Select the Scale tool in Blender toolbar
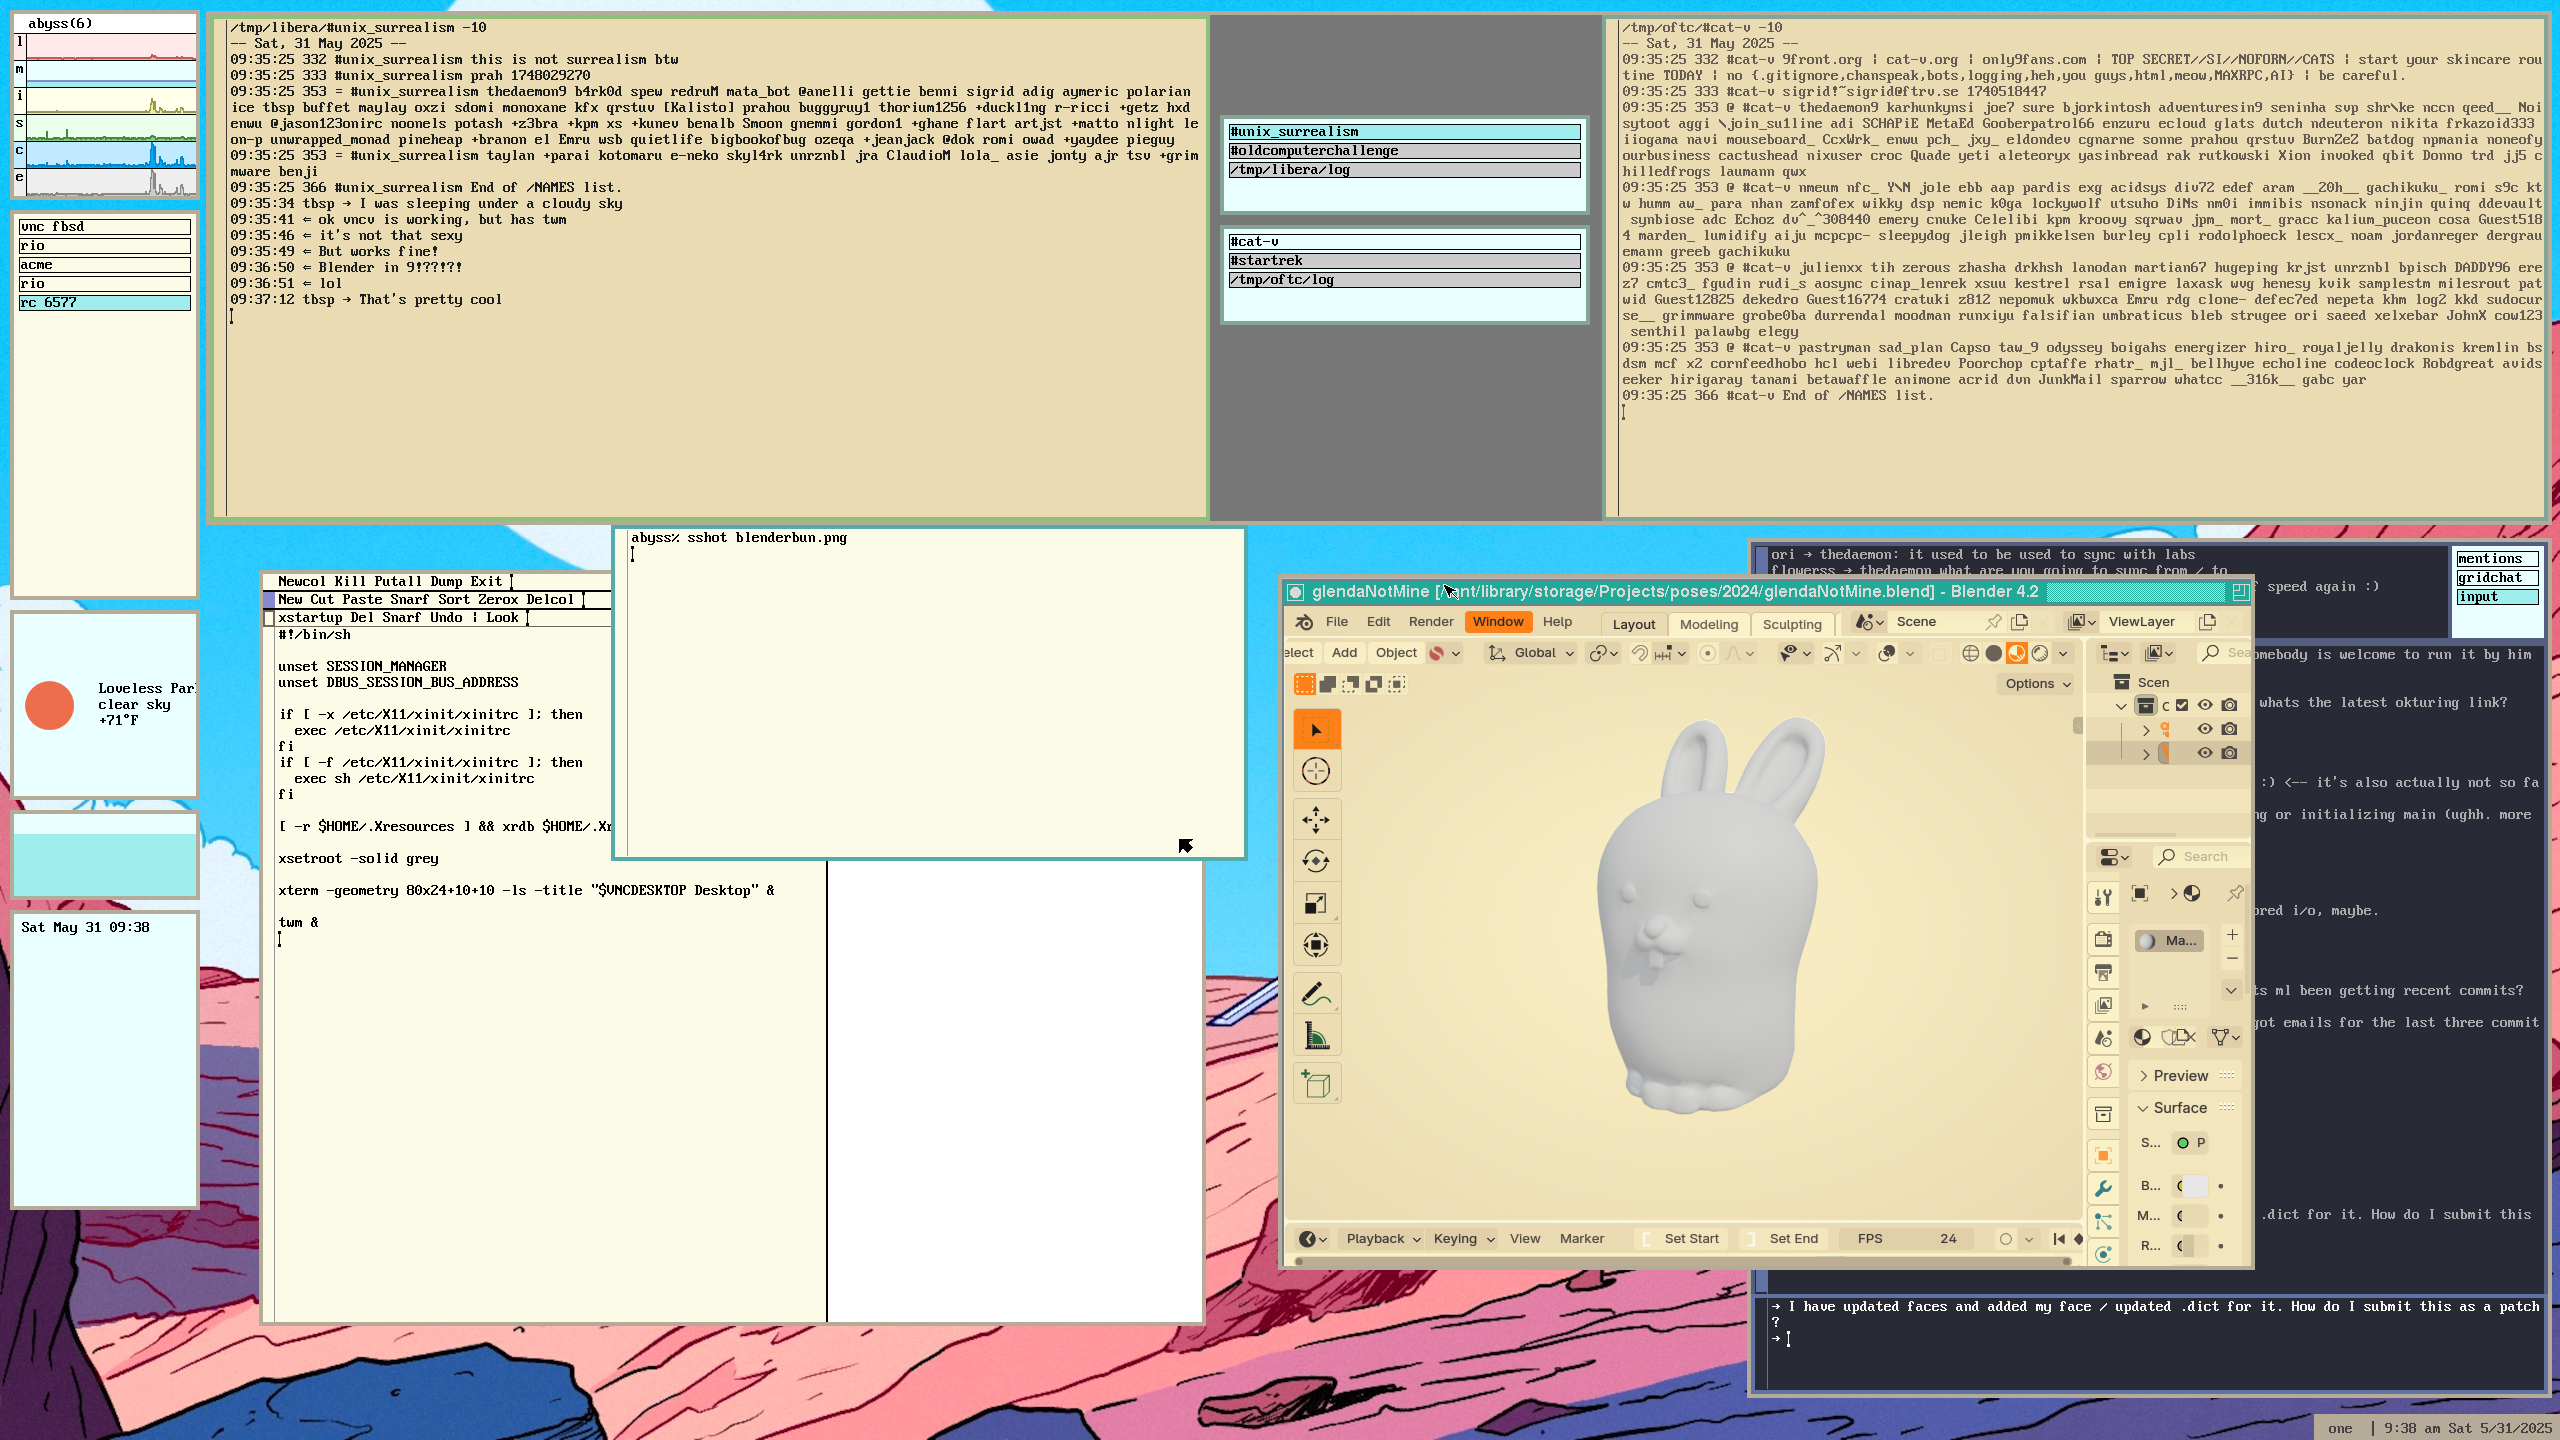 click(x=1316, y=903)
